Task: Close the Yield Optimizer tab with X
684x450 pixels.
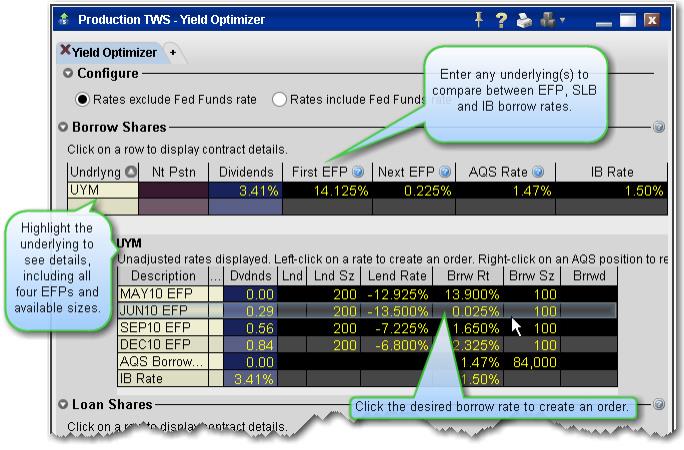Action: [x=66, y=51]
